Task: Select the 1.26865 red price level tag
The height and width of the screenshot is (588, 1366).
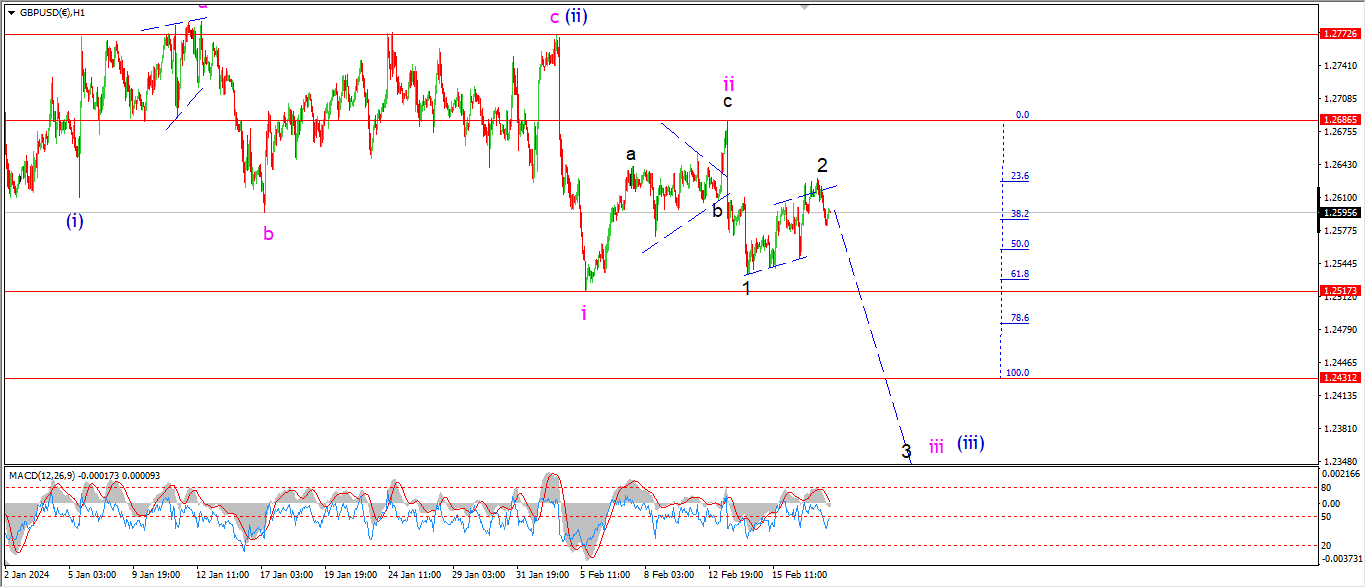Action: (x=1341, y=120)
